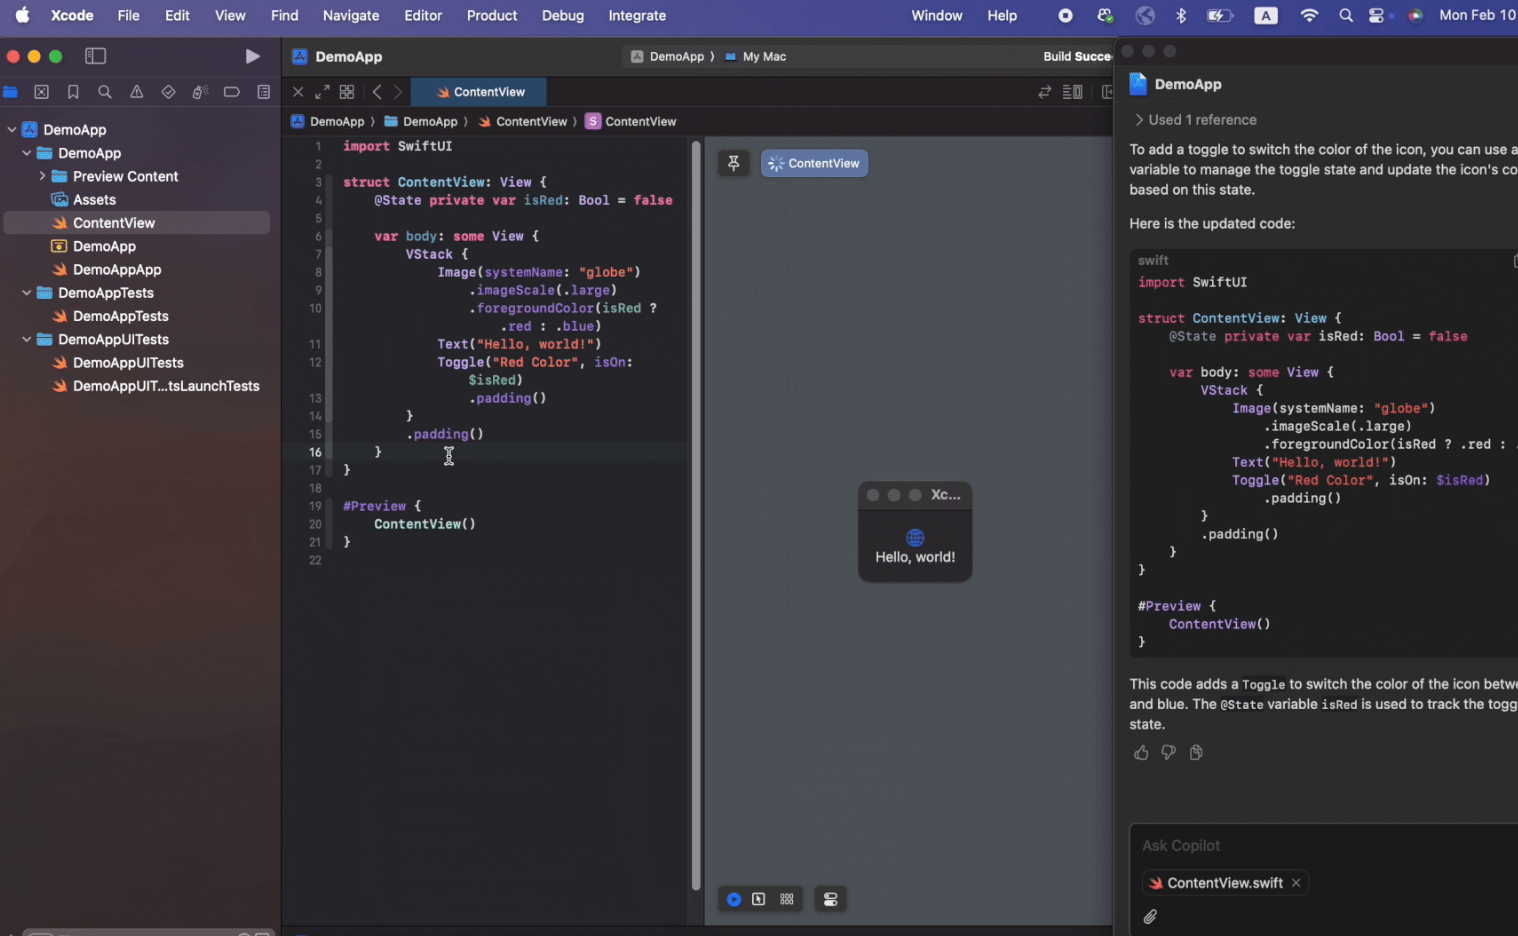Viewport: 1518px width, 936px height.
Task: Expand editor to focus mode
Action: click(x=322, y=92)
